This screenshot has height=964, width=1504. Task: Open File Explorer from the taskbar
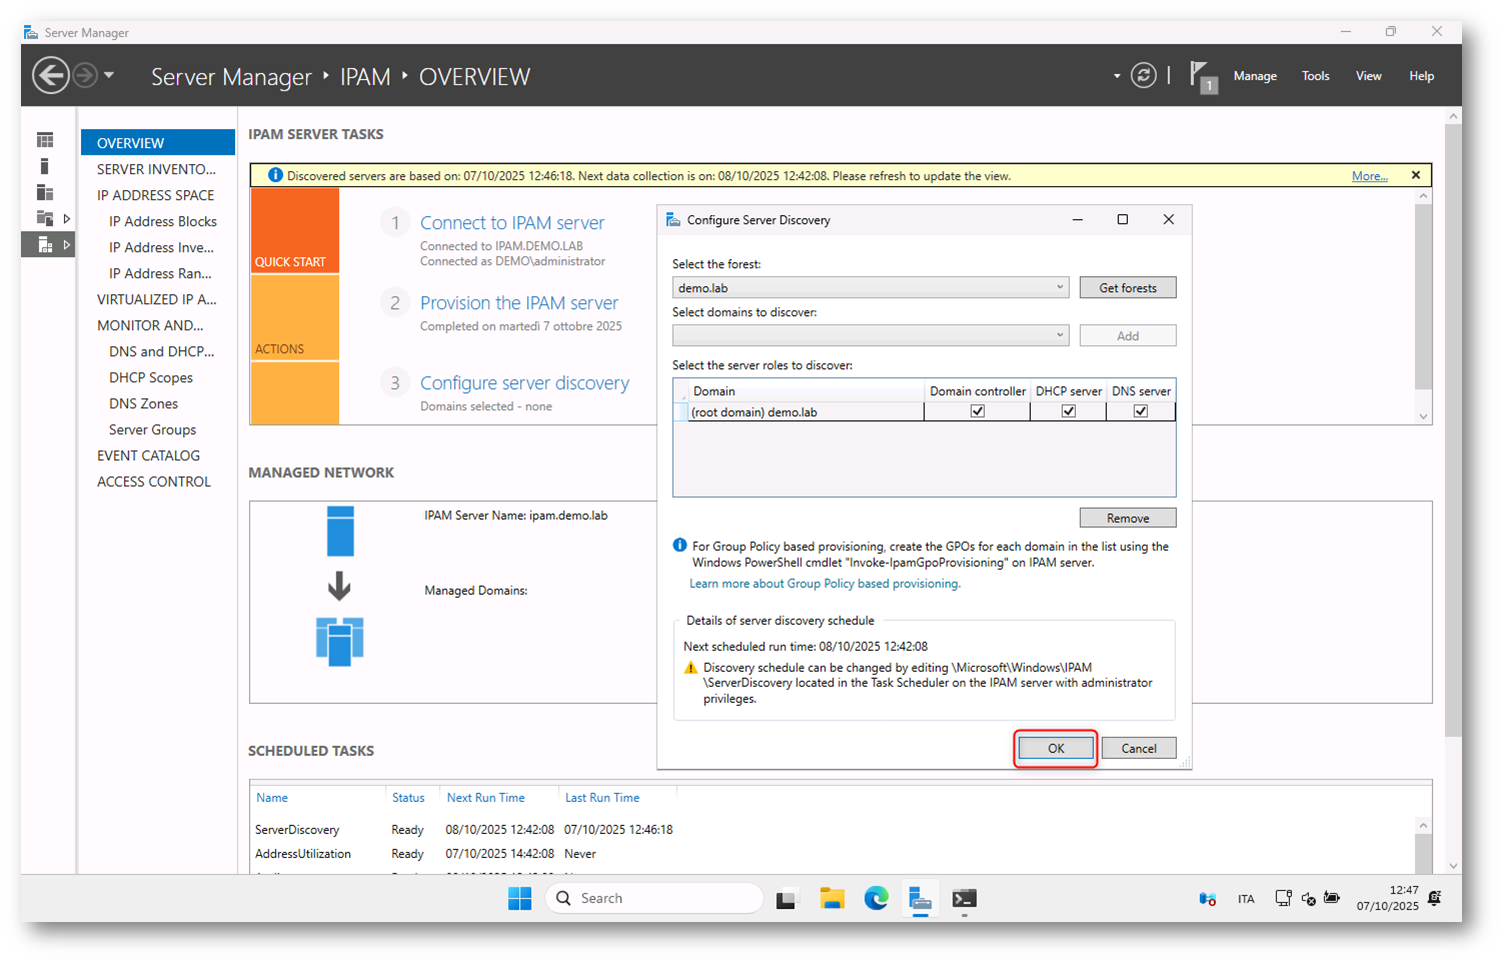click(x=832, y=898)
